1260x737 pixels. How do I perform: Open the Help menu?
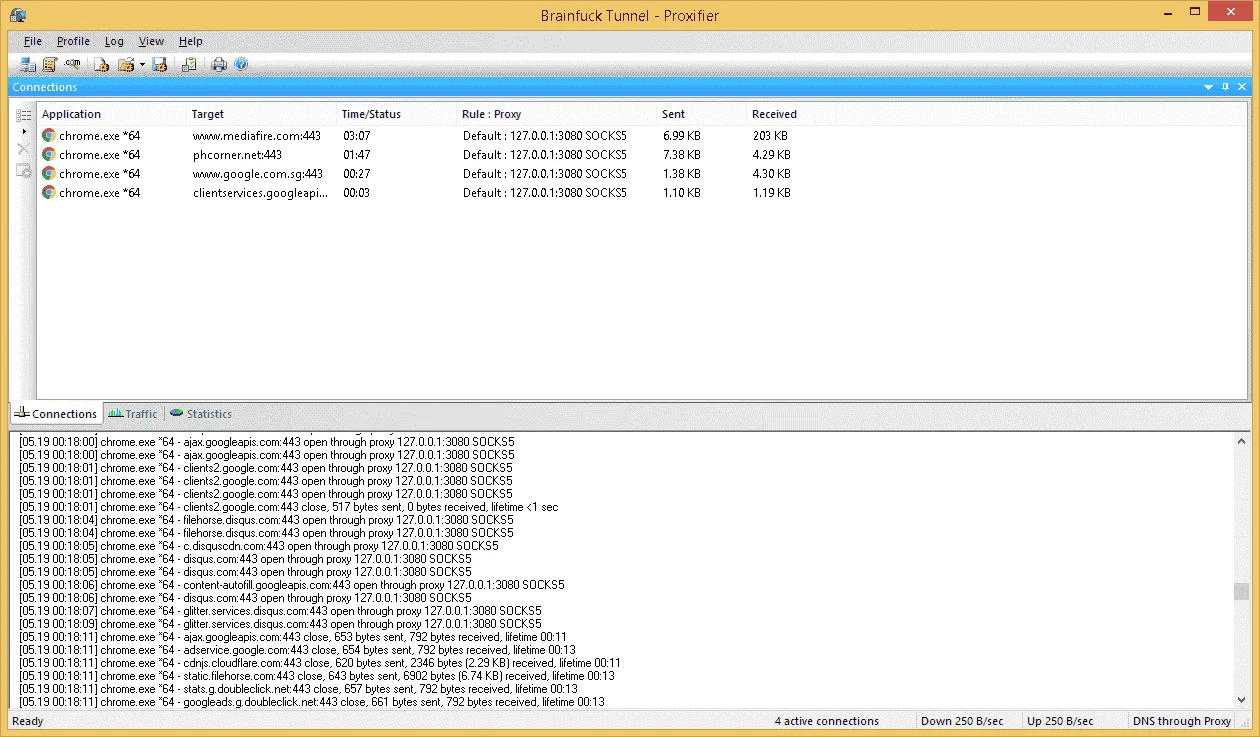tap(191, 41)
